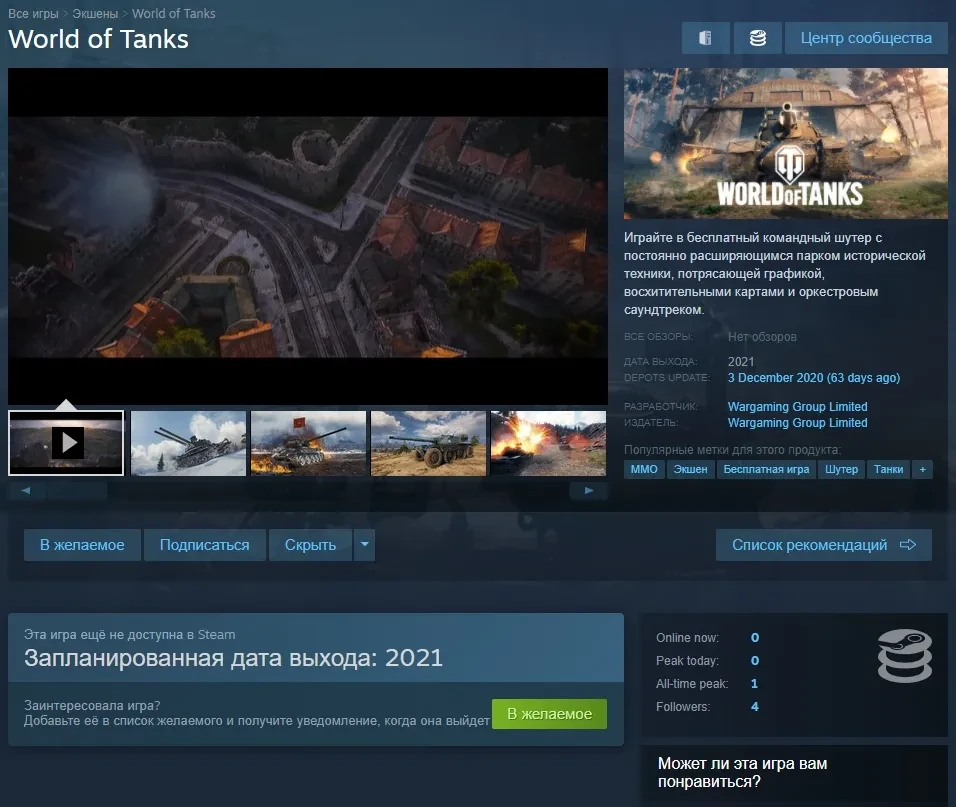Click the green В желаемое button
The image size is (956, 807).
coord(549,714)
